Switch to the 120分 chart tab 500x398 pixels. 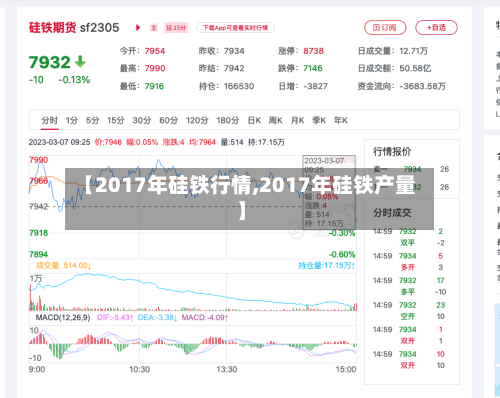[197, 120]
